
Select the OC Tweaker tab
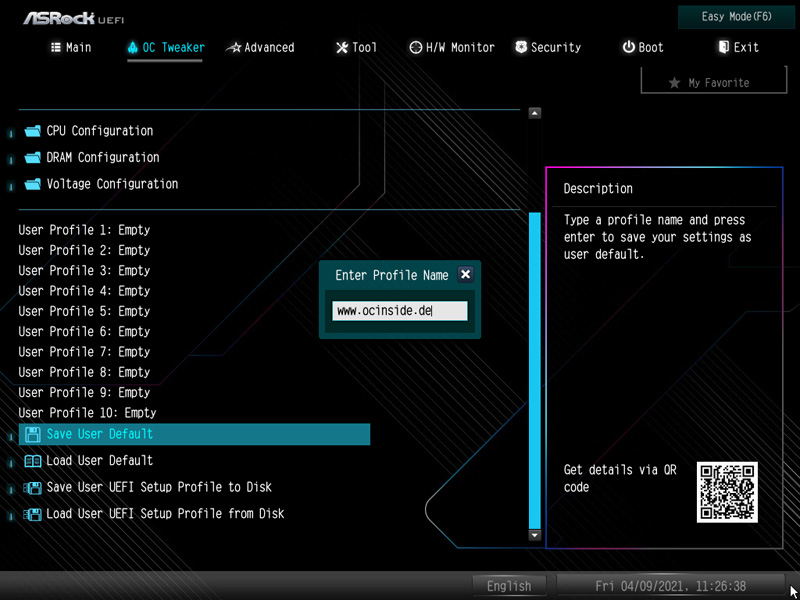(166, 47)
